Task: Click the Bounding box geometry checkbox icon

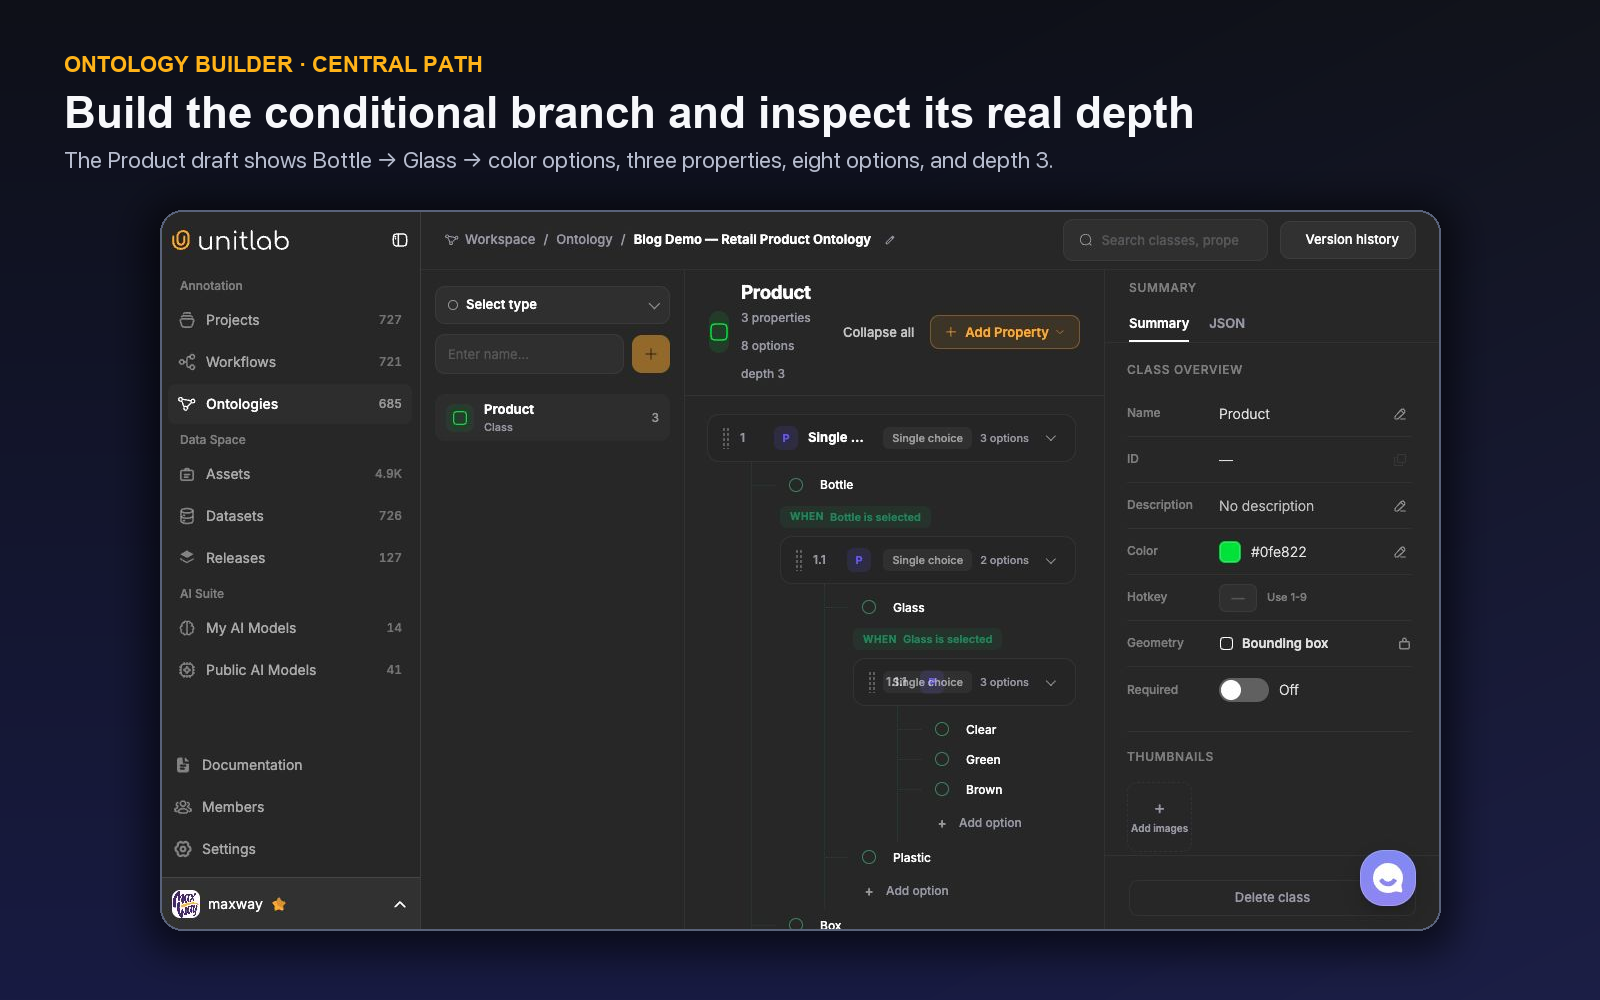Action: point(1226,644)
